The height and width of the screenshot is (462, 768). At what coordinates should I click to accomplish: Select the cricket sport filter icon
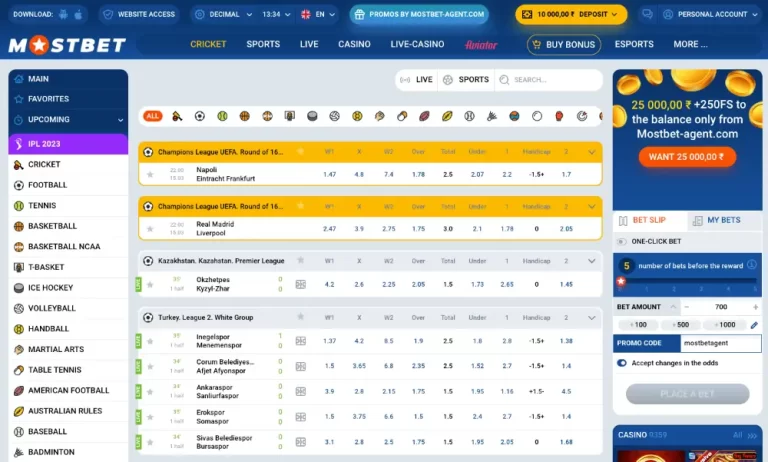pyautogui.click(x=177, y=116)
